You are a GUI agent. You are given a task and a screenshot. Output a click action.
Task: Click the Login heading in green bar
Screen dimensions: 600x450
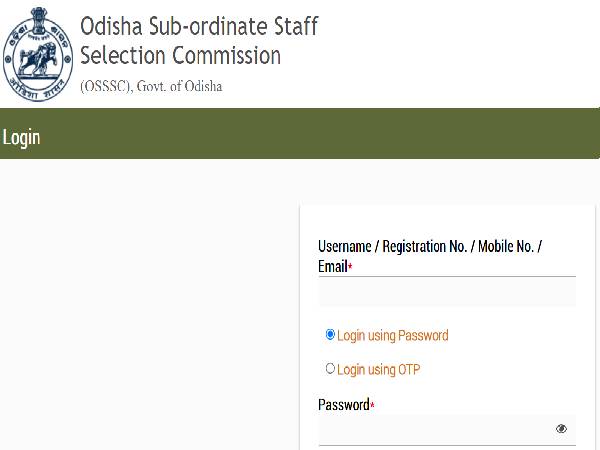point(21,137)
